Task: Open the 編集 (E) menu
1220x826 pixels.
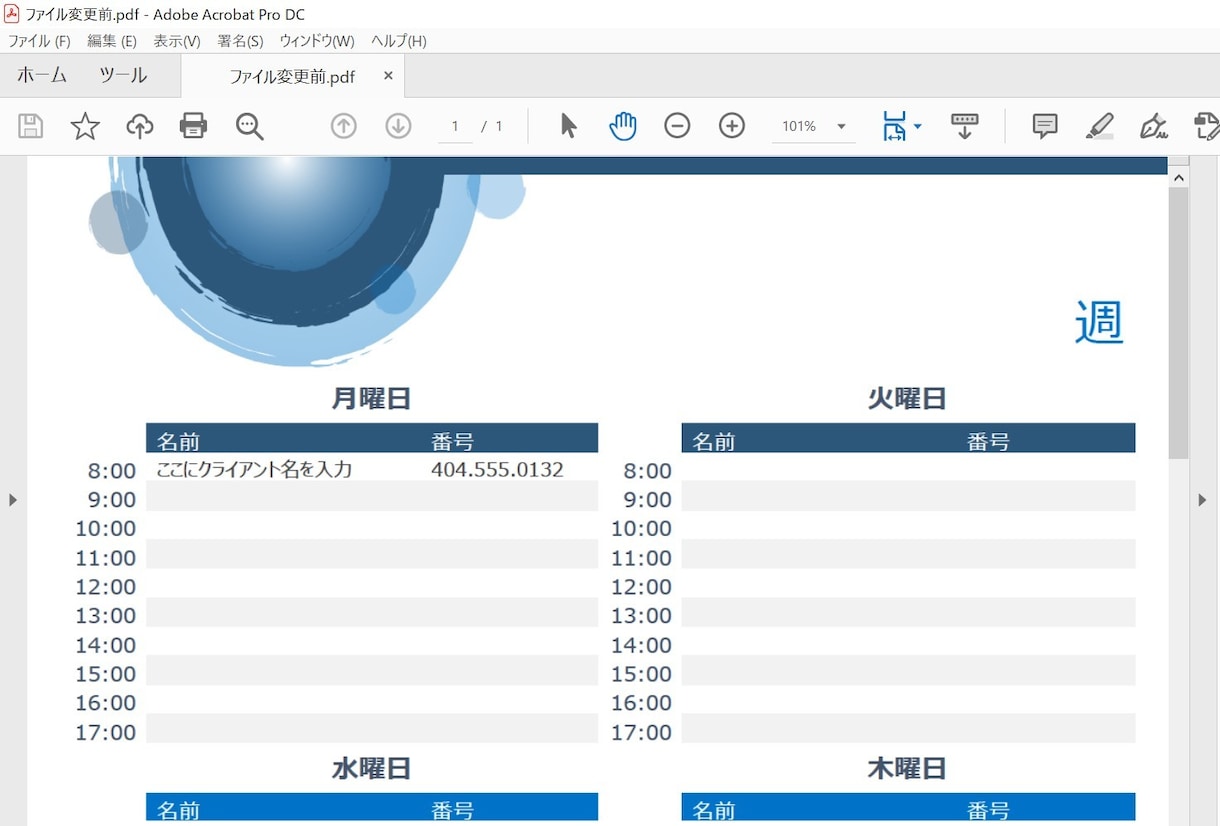Action: tap(112, 41)
